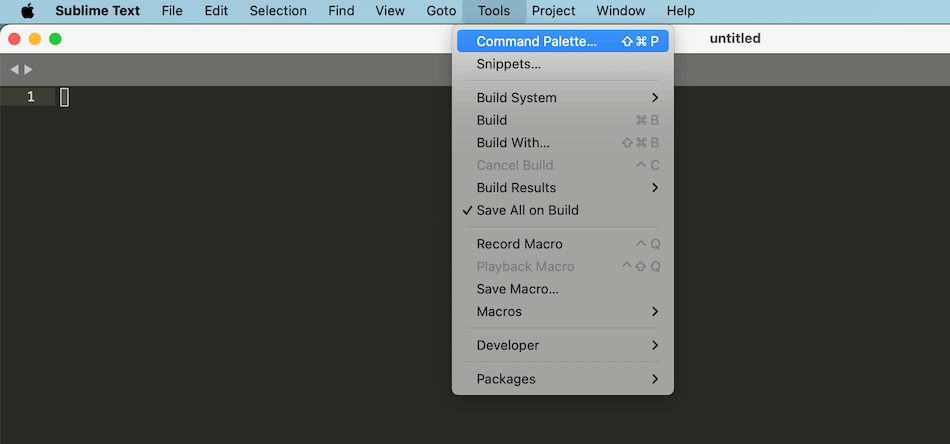Open the Project menu
950x444 pixels.
coord(554,11)
